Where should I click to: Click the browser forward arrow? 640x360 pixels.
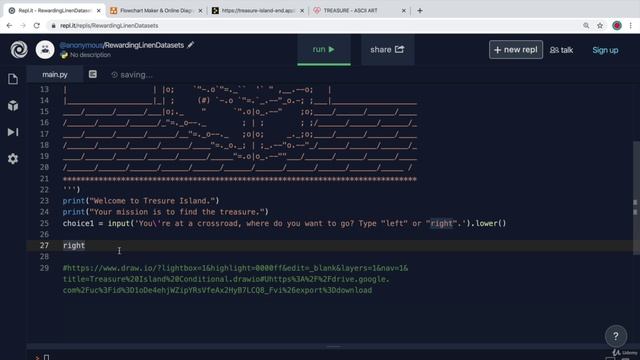[23, 25]
